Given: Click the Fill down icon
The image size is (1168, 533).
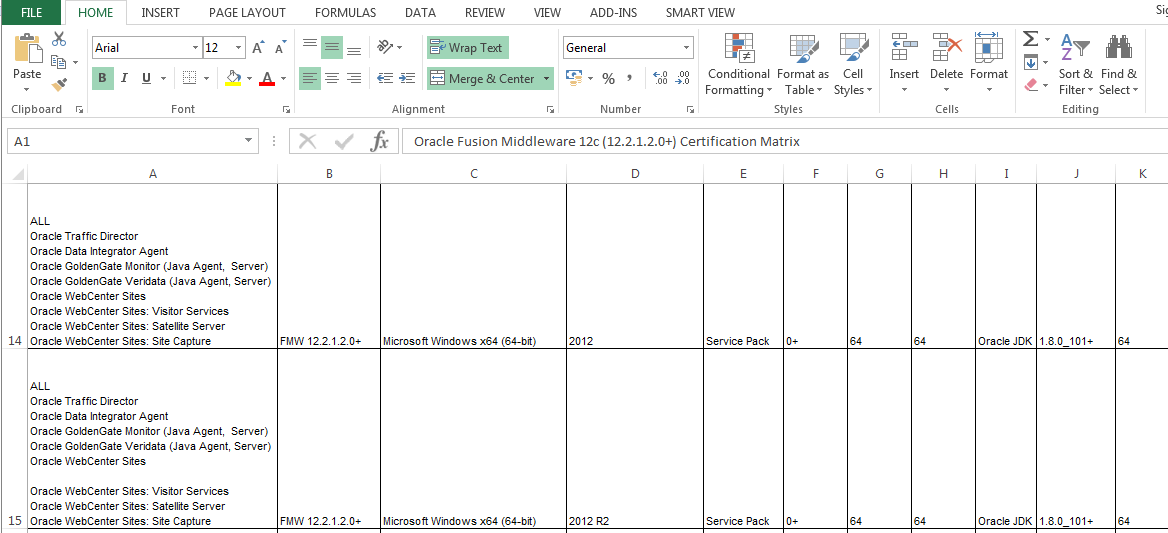Looking at the screenshot, I should 1030,63.
